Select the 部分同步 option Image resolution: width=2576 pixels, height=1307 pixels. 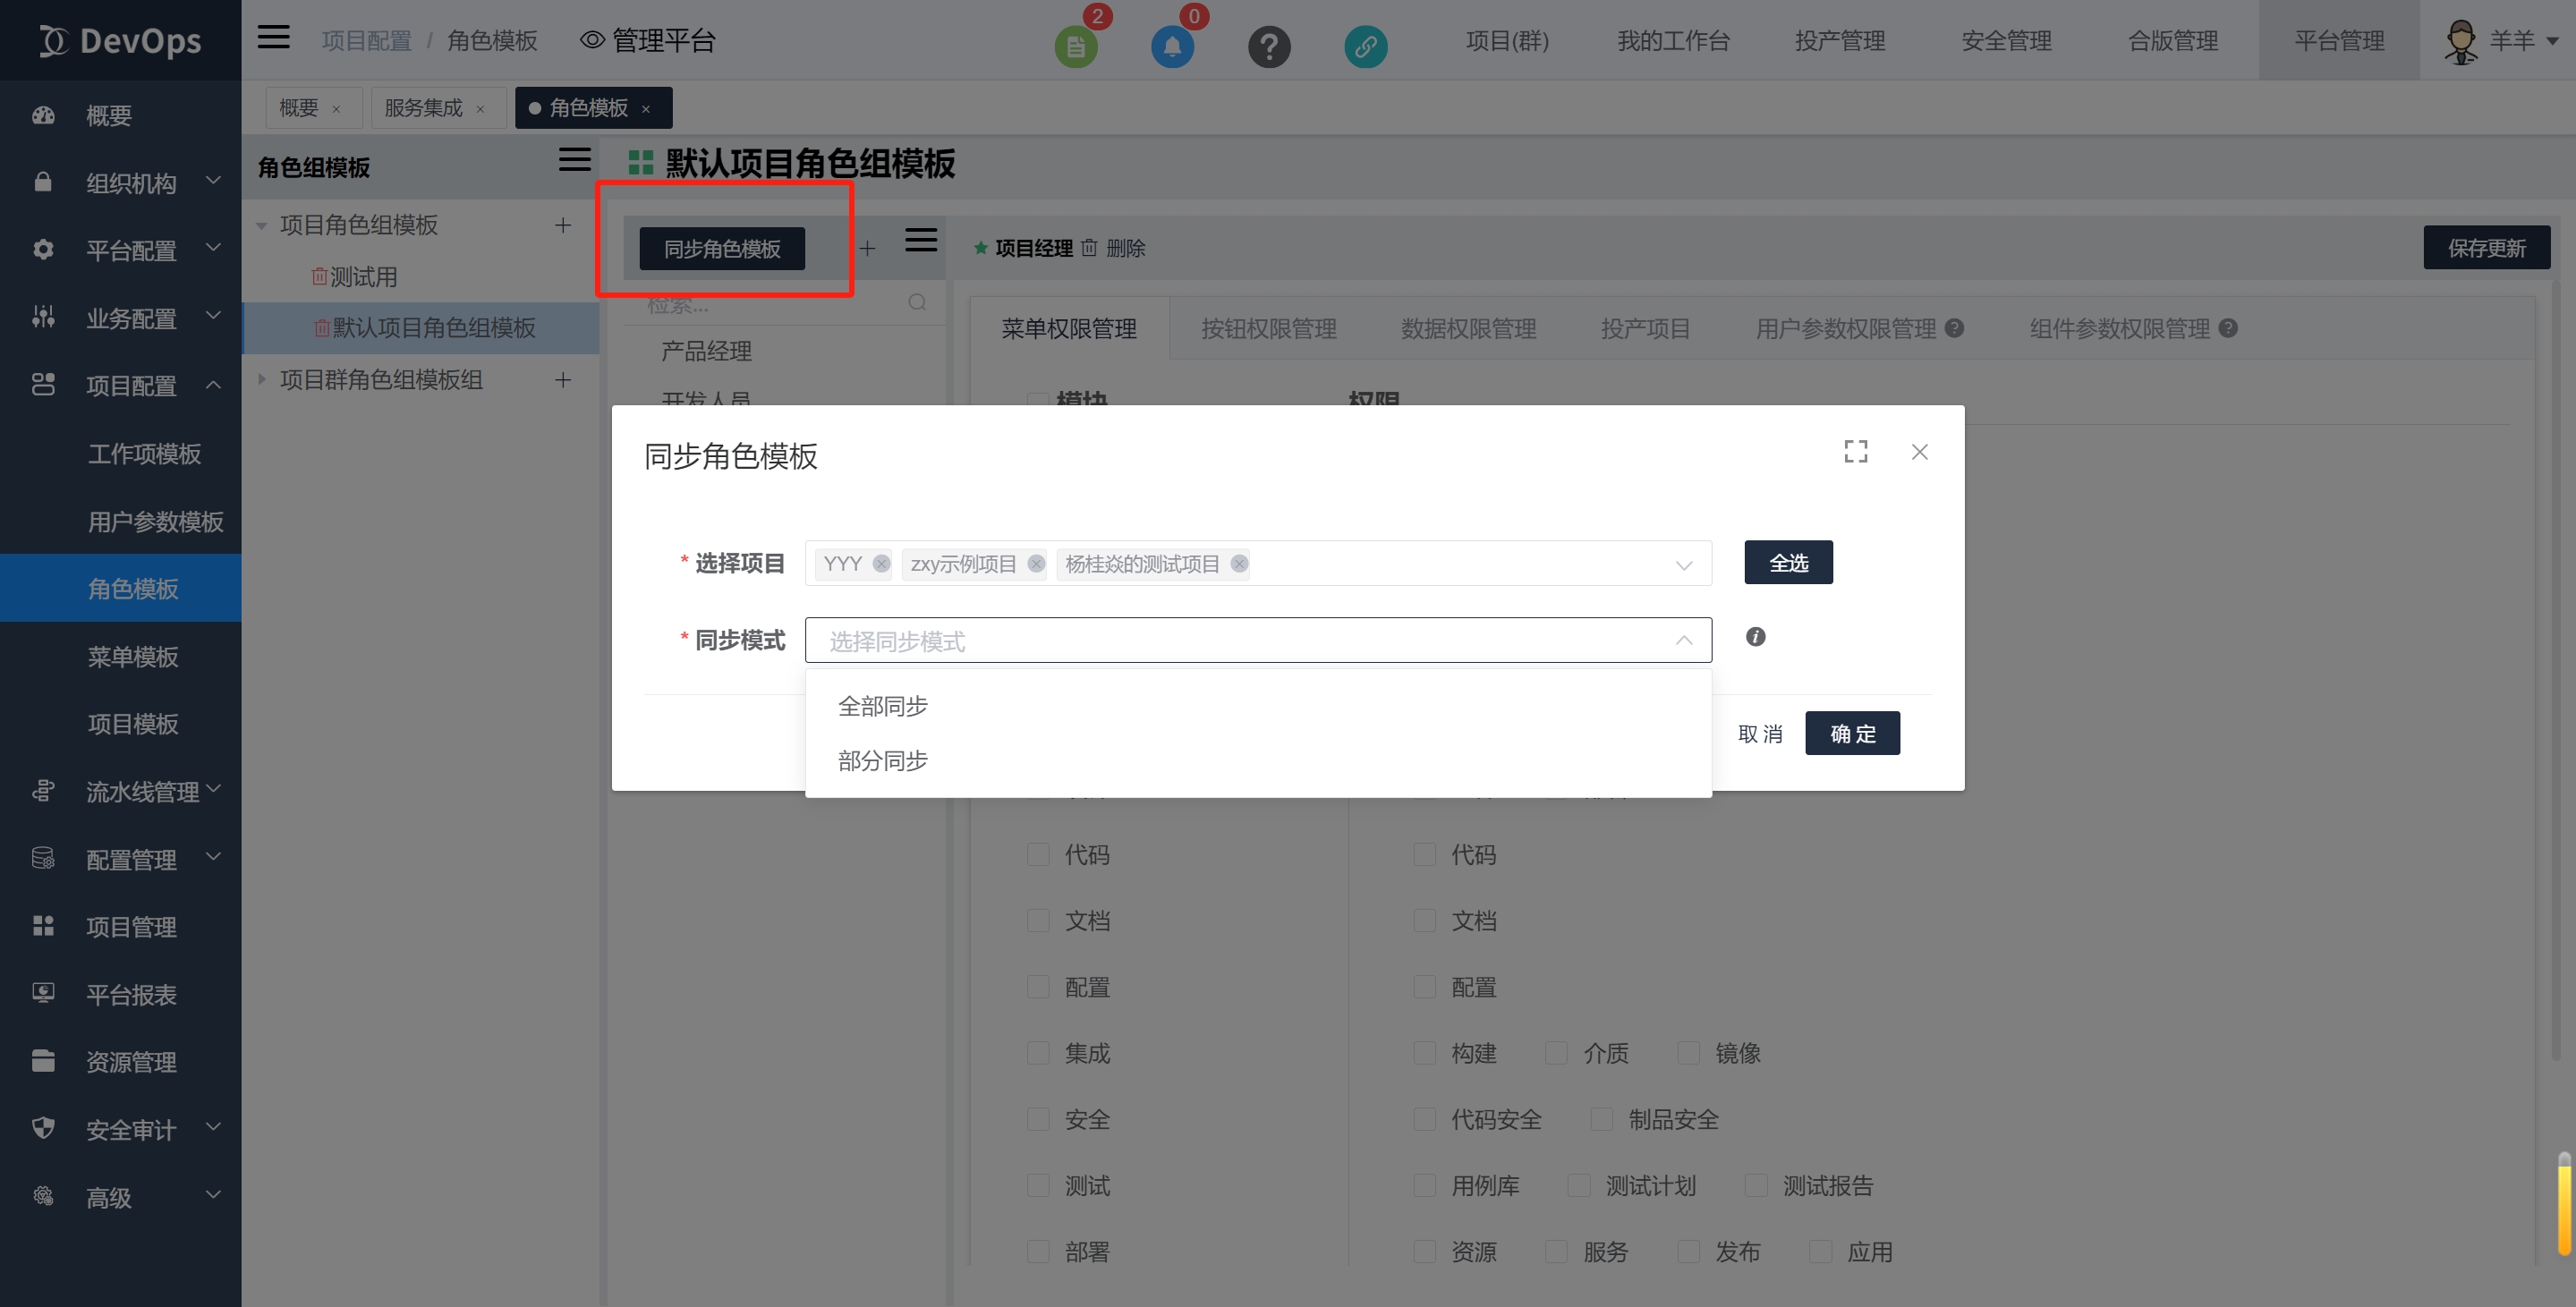click(x=883, y=761)
